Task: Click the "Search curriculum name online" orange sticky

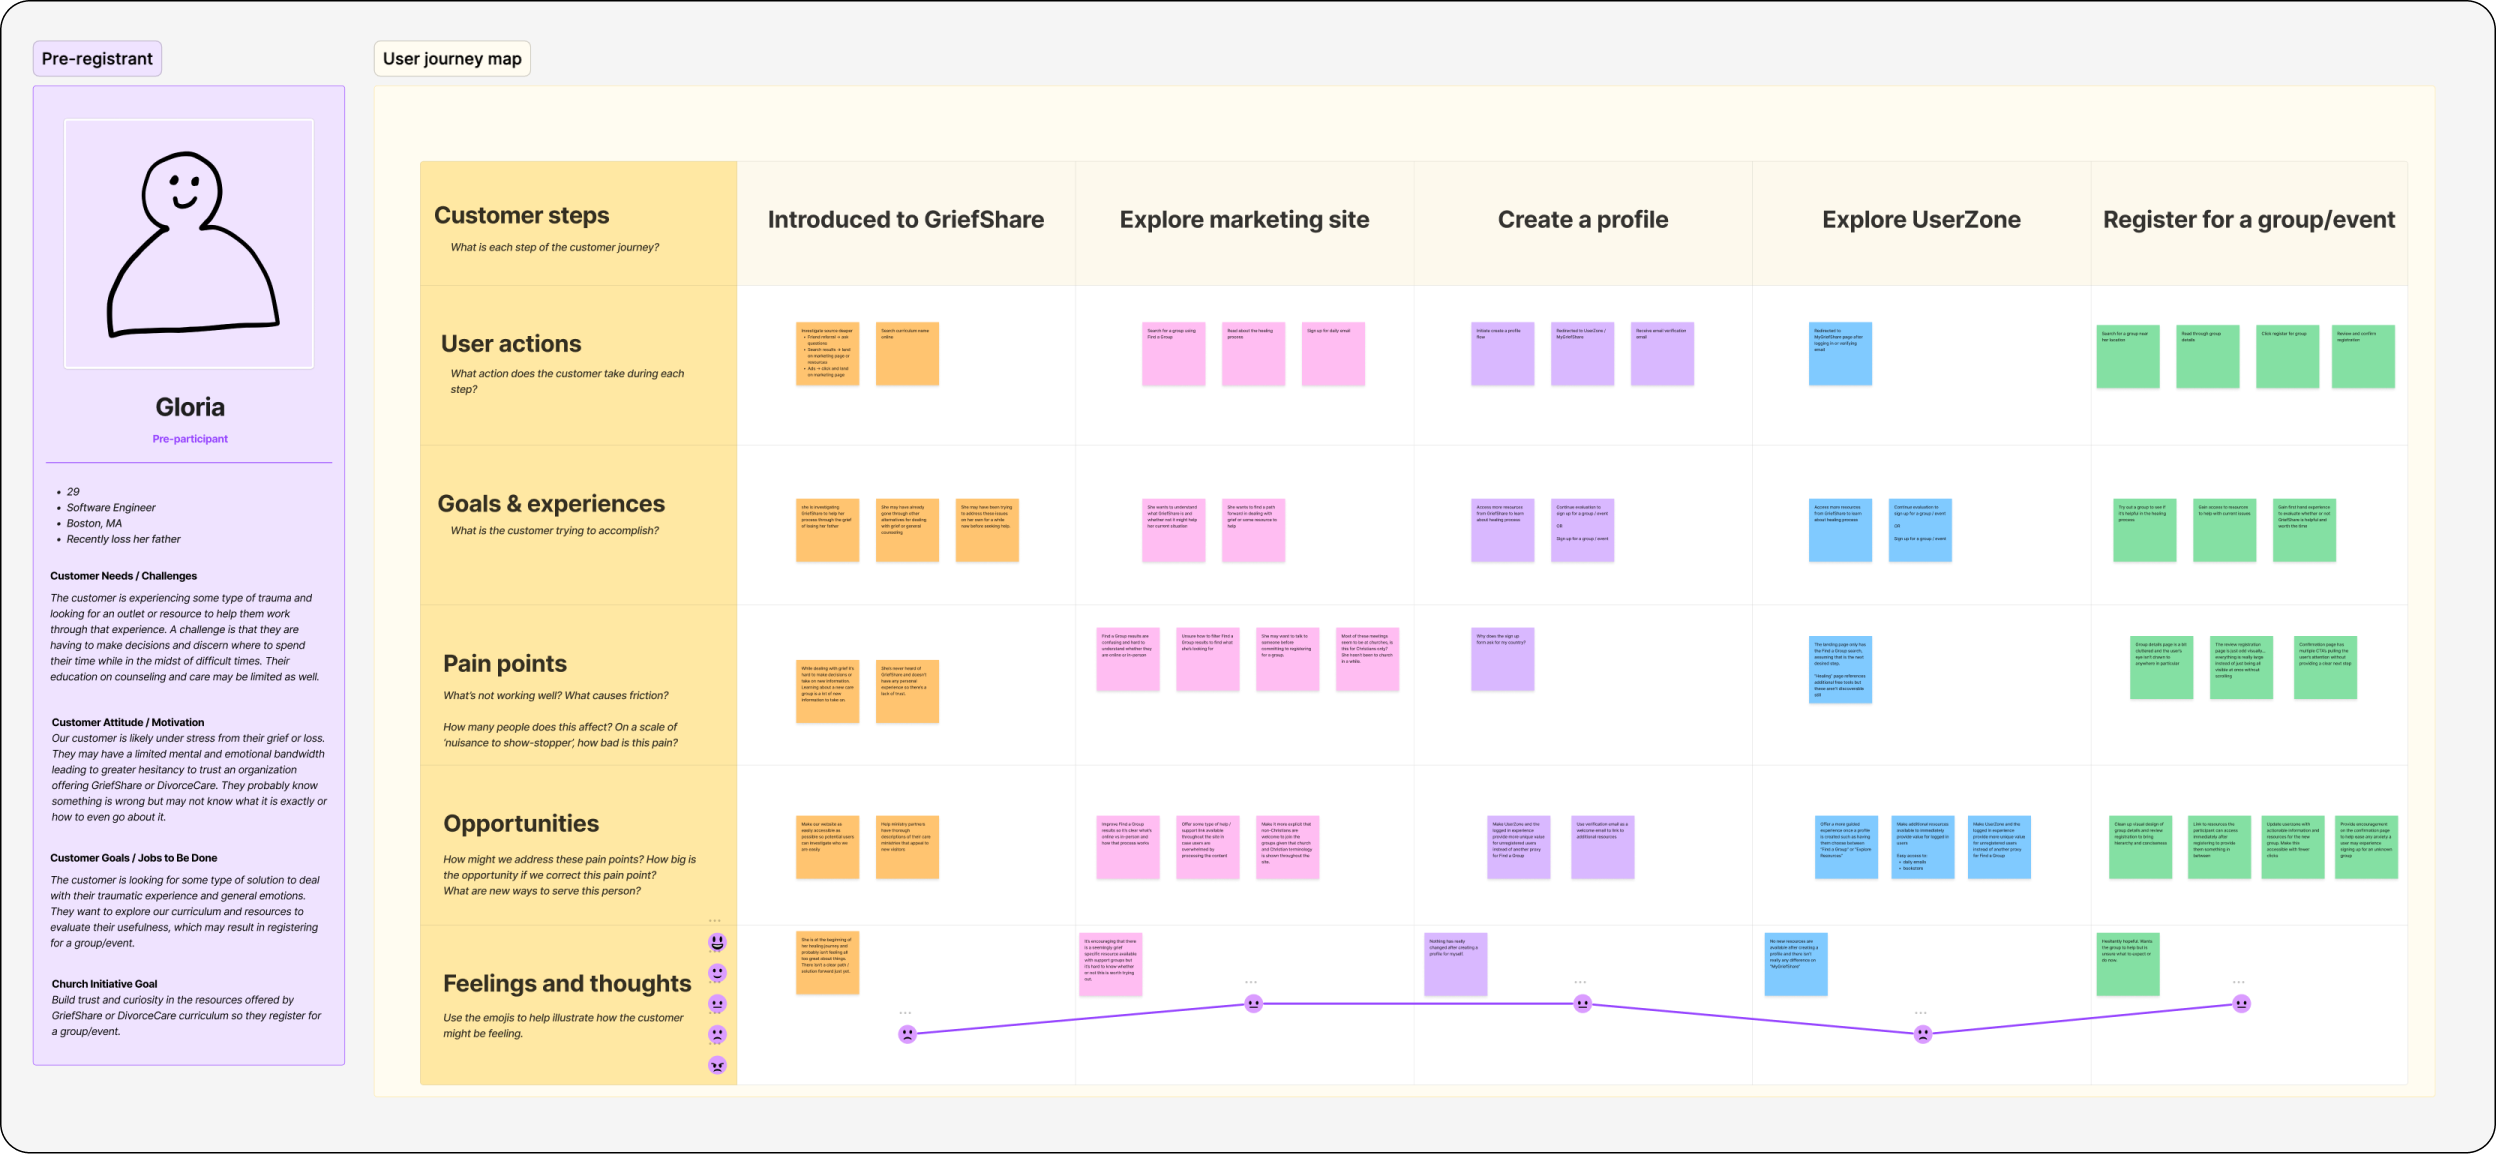Action: tap(907, 353)
